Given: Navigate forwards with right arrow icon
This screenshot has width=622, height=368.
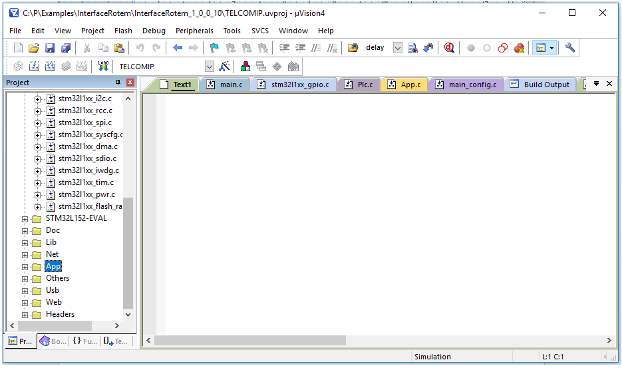Looking at the screenshot, I should [x=193, y=48].
